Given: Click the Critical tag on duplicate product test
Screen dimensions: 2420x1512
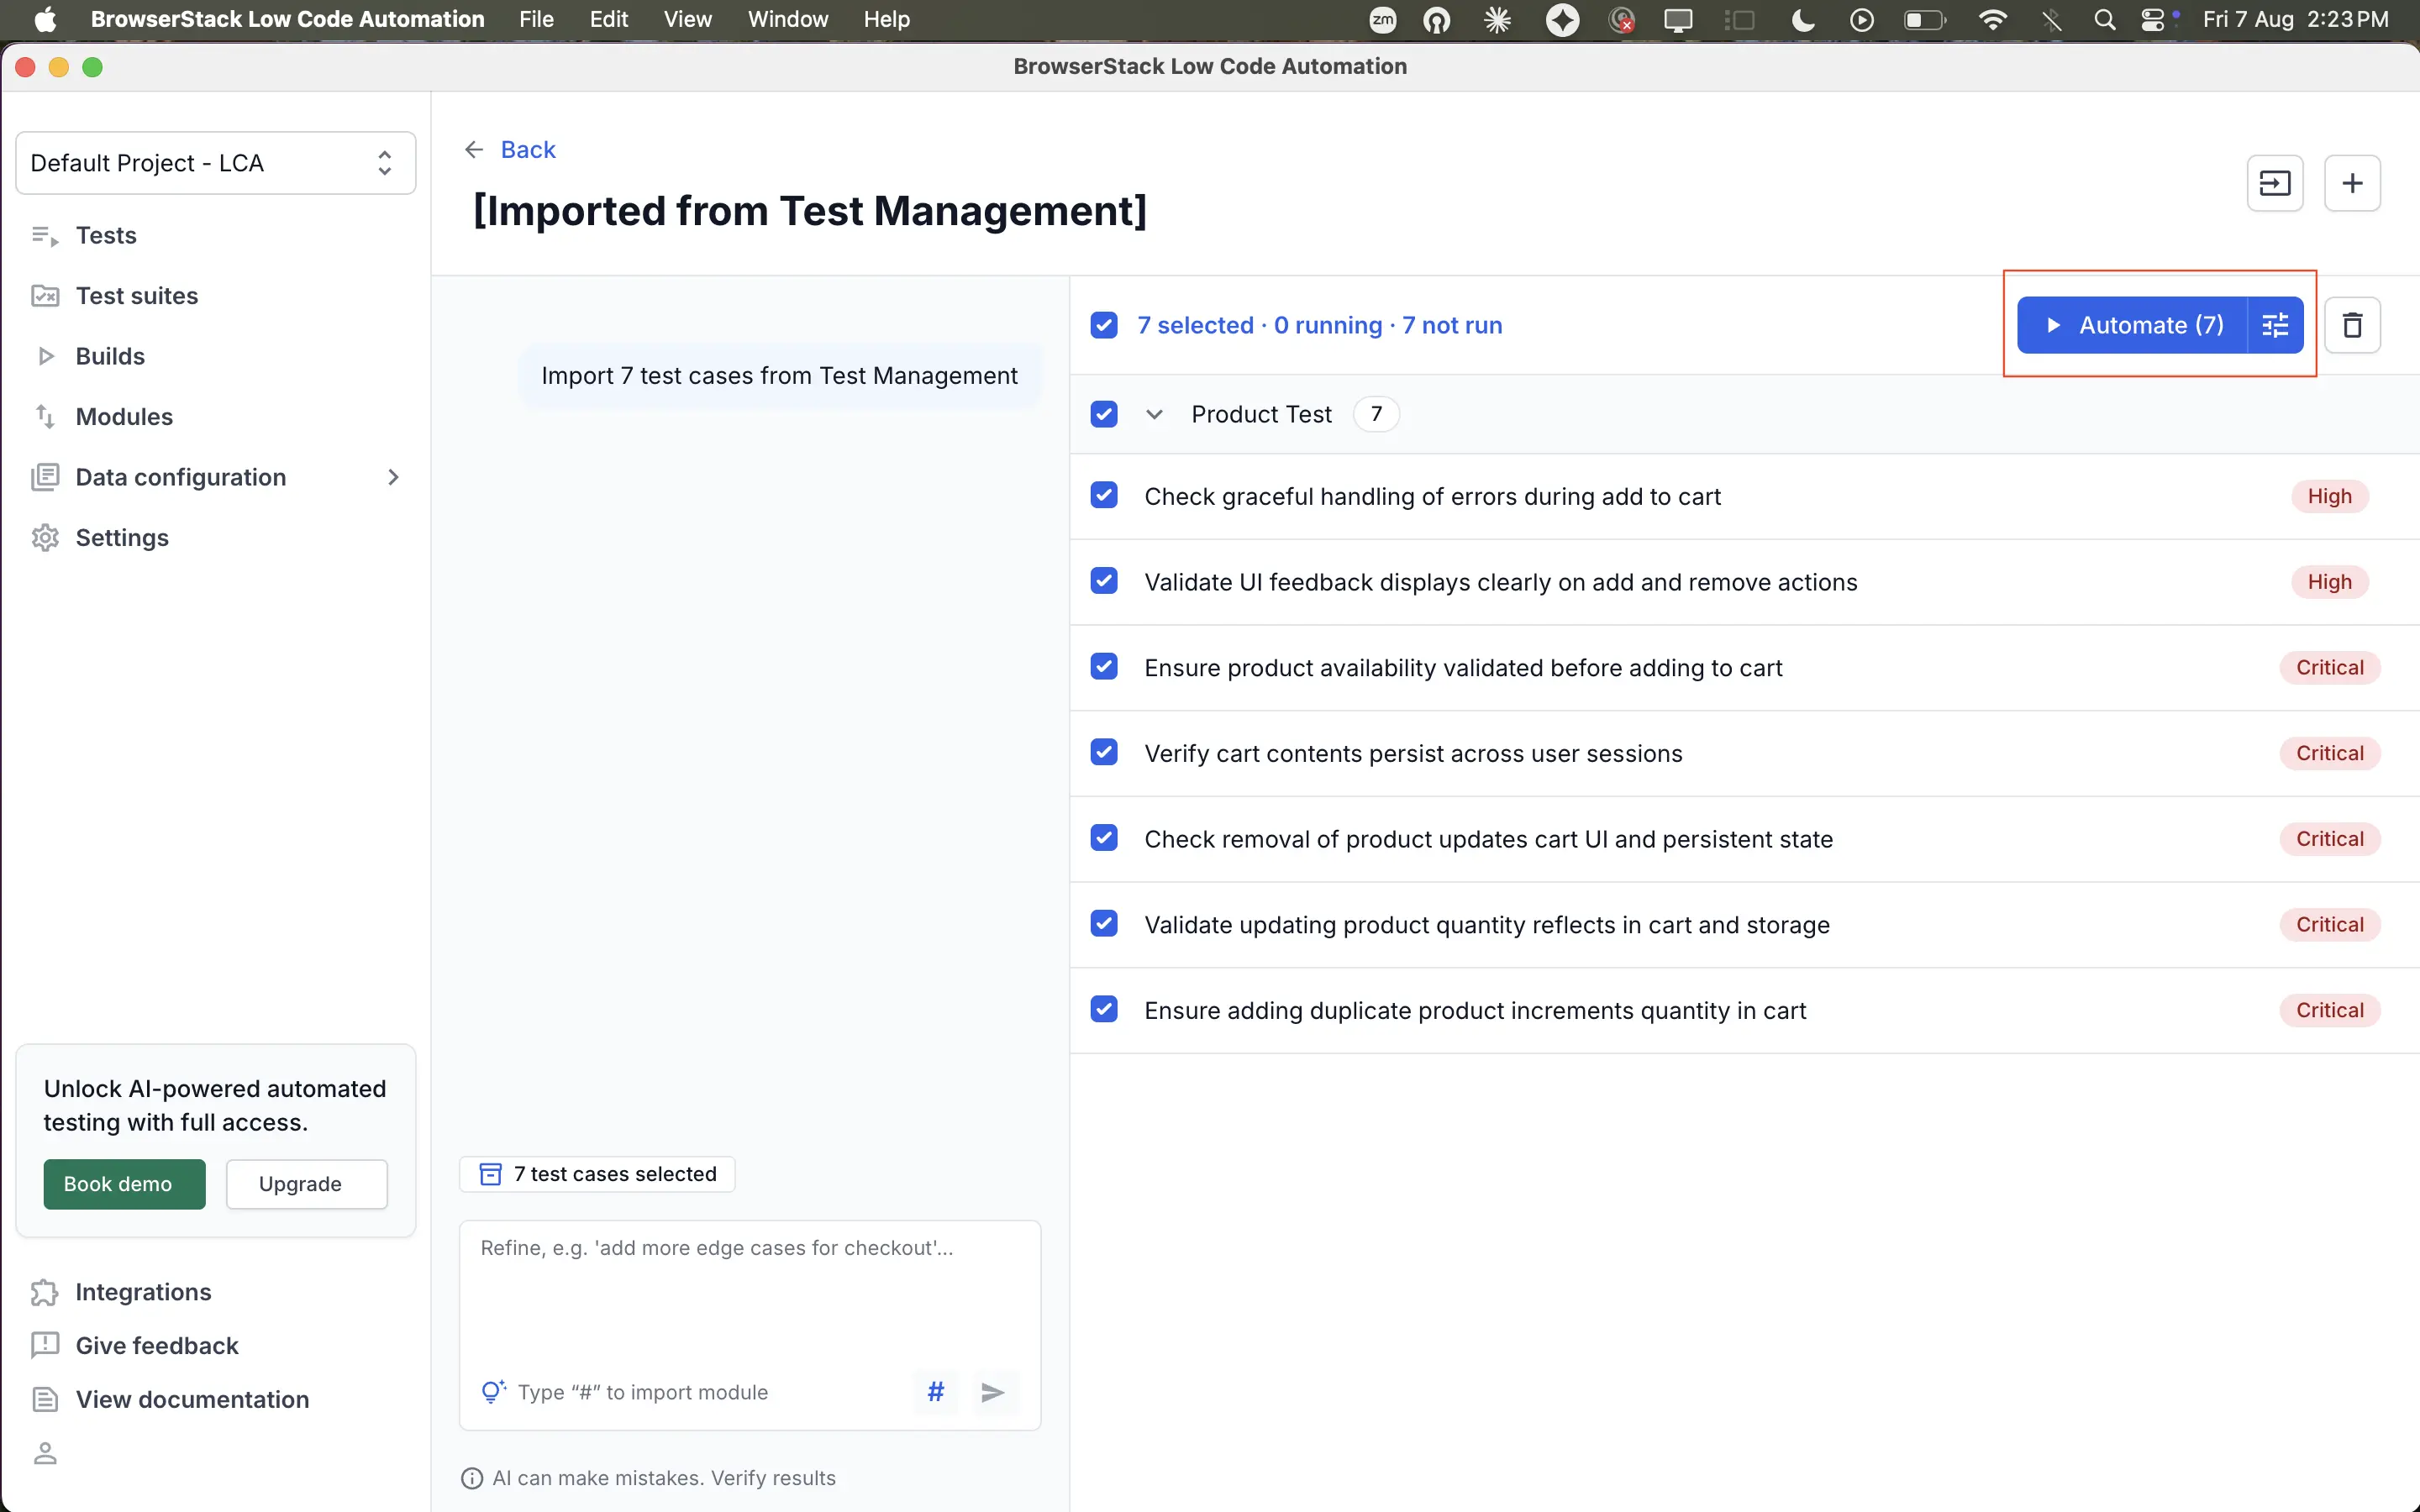Looking at the screenshot, I should tap(2329, 1010).
